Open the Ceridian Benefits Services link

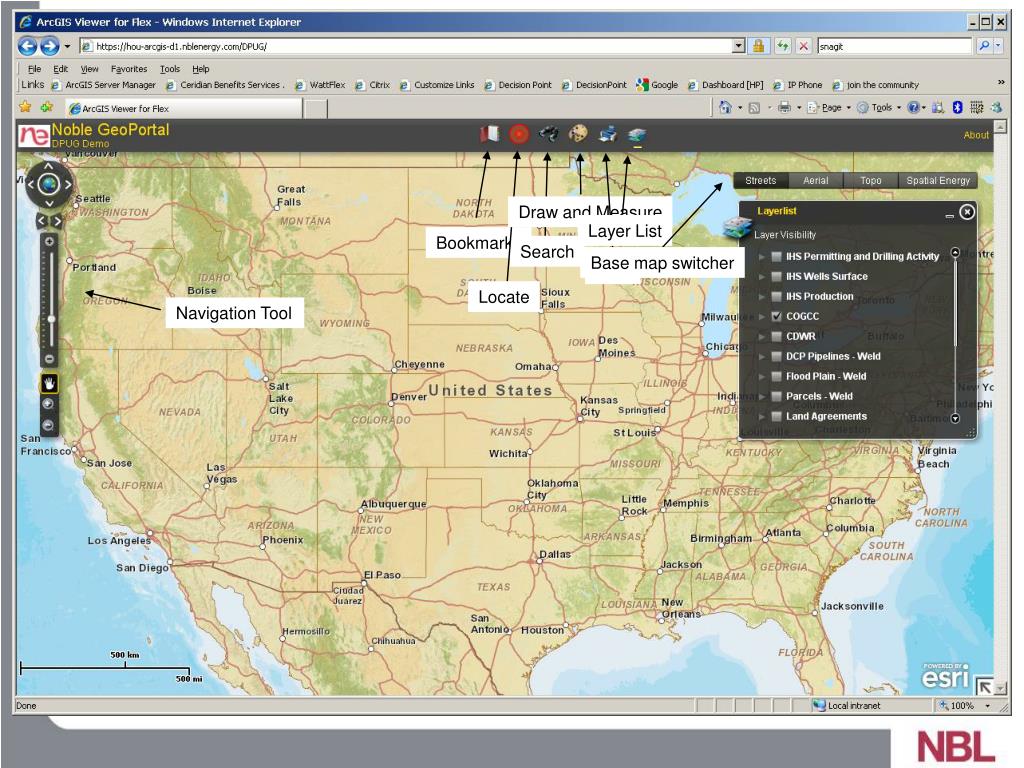click(223, 85)
